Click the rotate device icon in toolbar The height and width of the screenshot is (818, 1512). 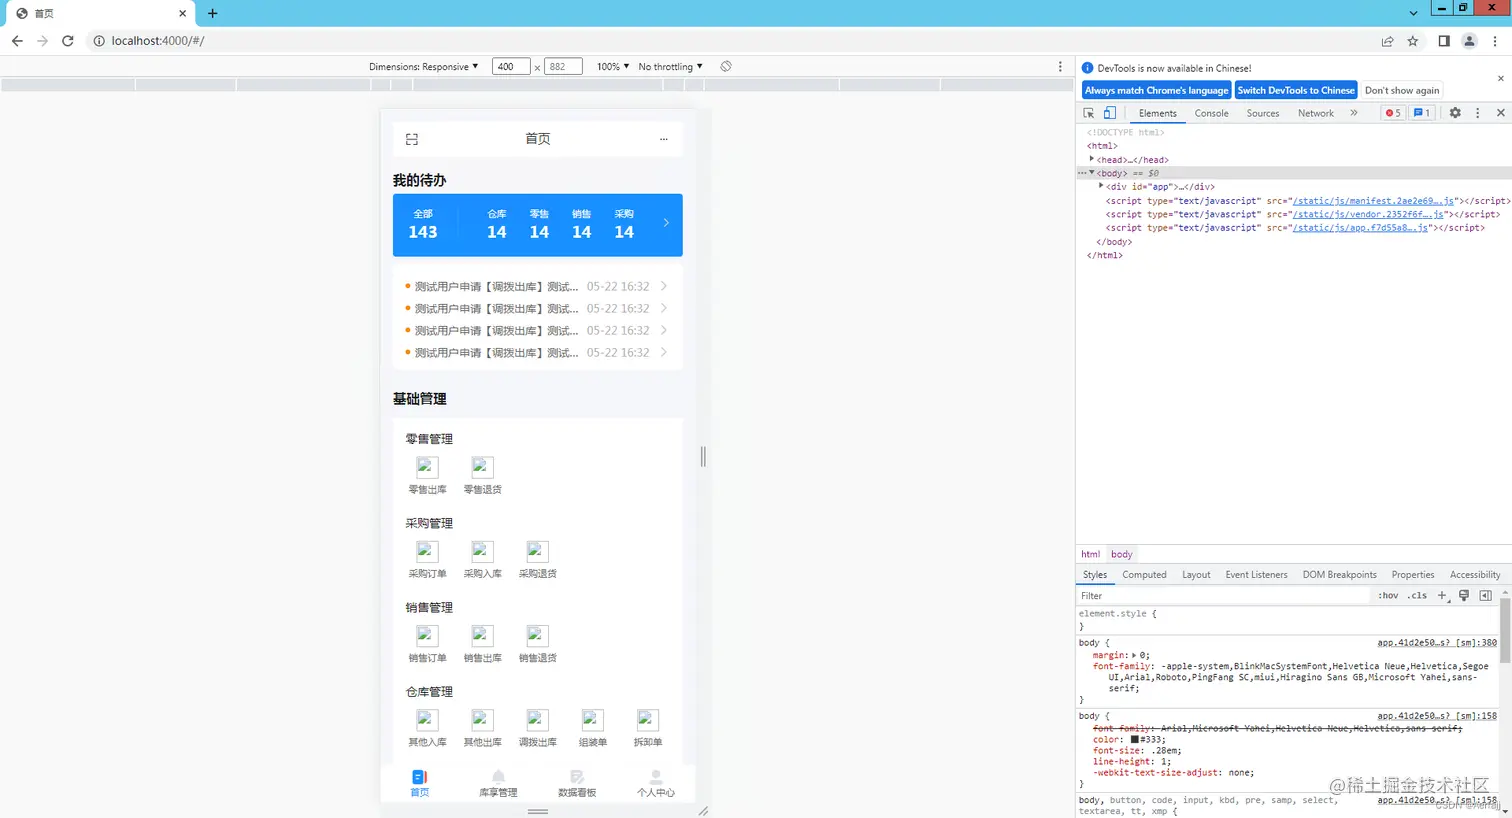click(726, 66)
